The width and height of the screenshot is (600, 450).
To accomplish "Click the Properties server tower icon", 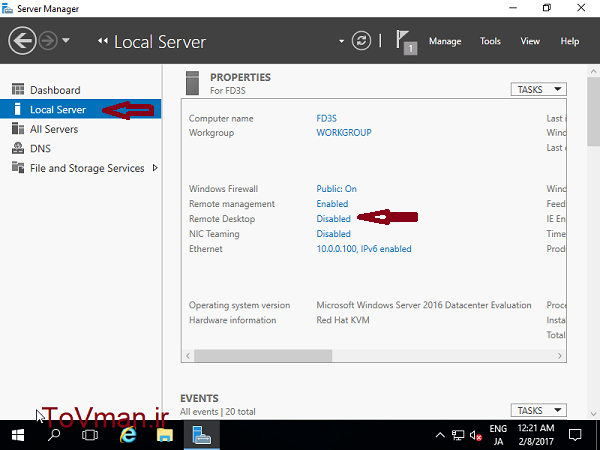I will (192, 83).
